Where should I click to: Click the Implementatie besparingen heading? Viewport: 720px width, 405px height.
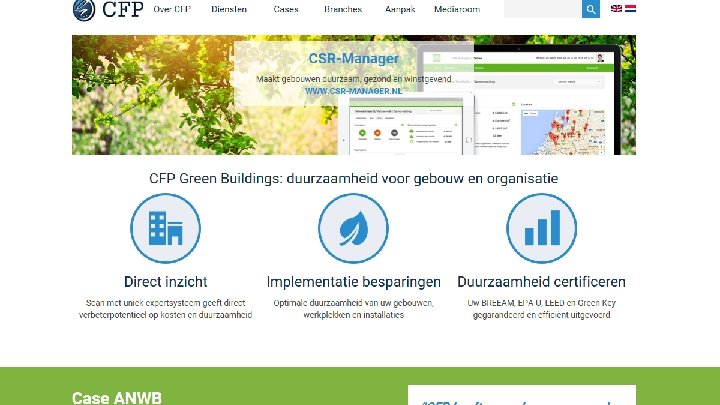click(x=354, y=281)
